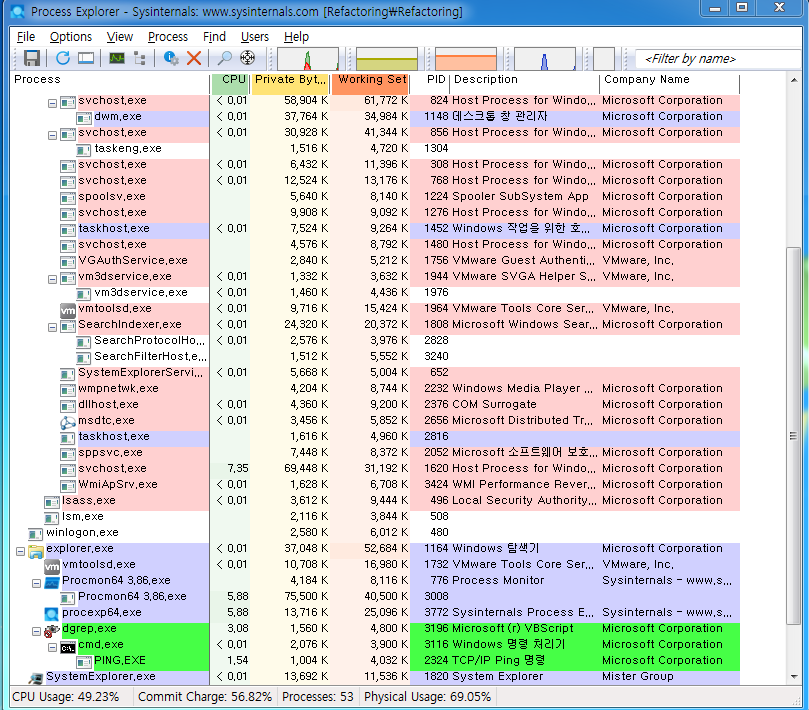
Task: Collapse the svchost.exe PID 824 node
Action: [x=52, y=103]
